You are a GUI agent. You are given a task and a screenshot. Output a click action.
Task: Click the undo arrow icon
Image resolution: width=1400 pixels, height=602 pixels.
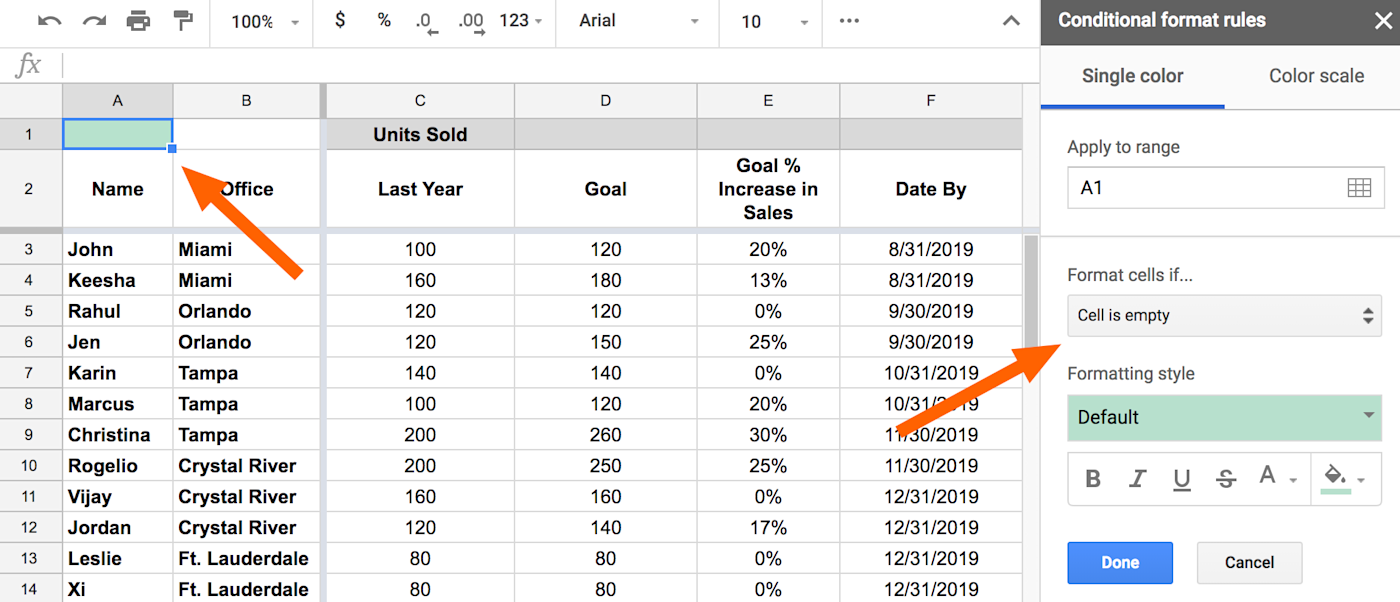pyautogui.click(x=49, y=21)
